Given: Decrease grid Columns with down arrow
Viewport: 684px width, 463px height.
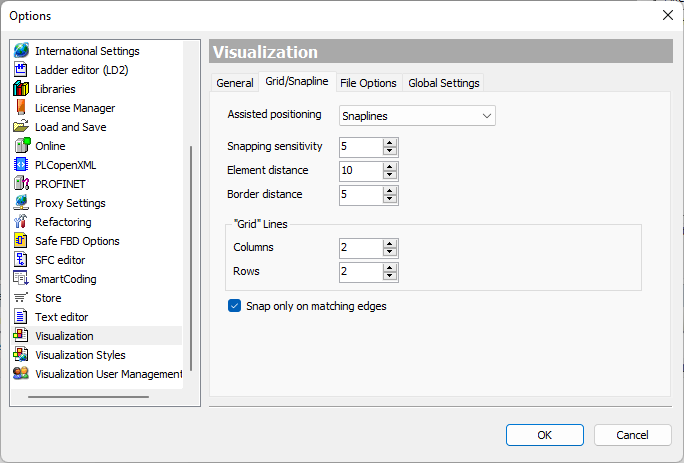Looking at the screenshot, I should (x=390, y=252).
